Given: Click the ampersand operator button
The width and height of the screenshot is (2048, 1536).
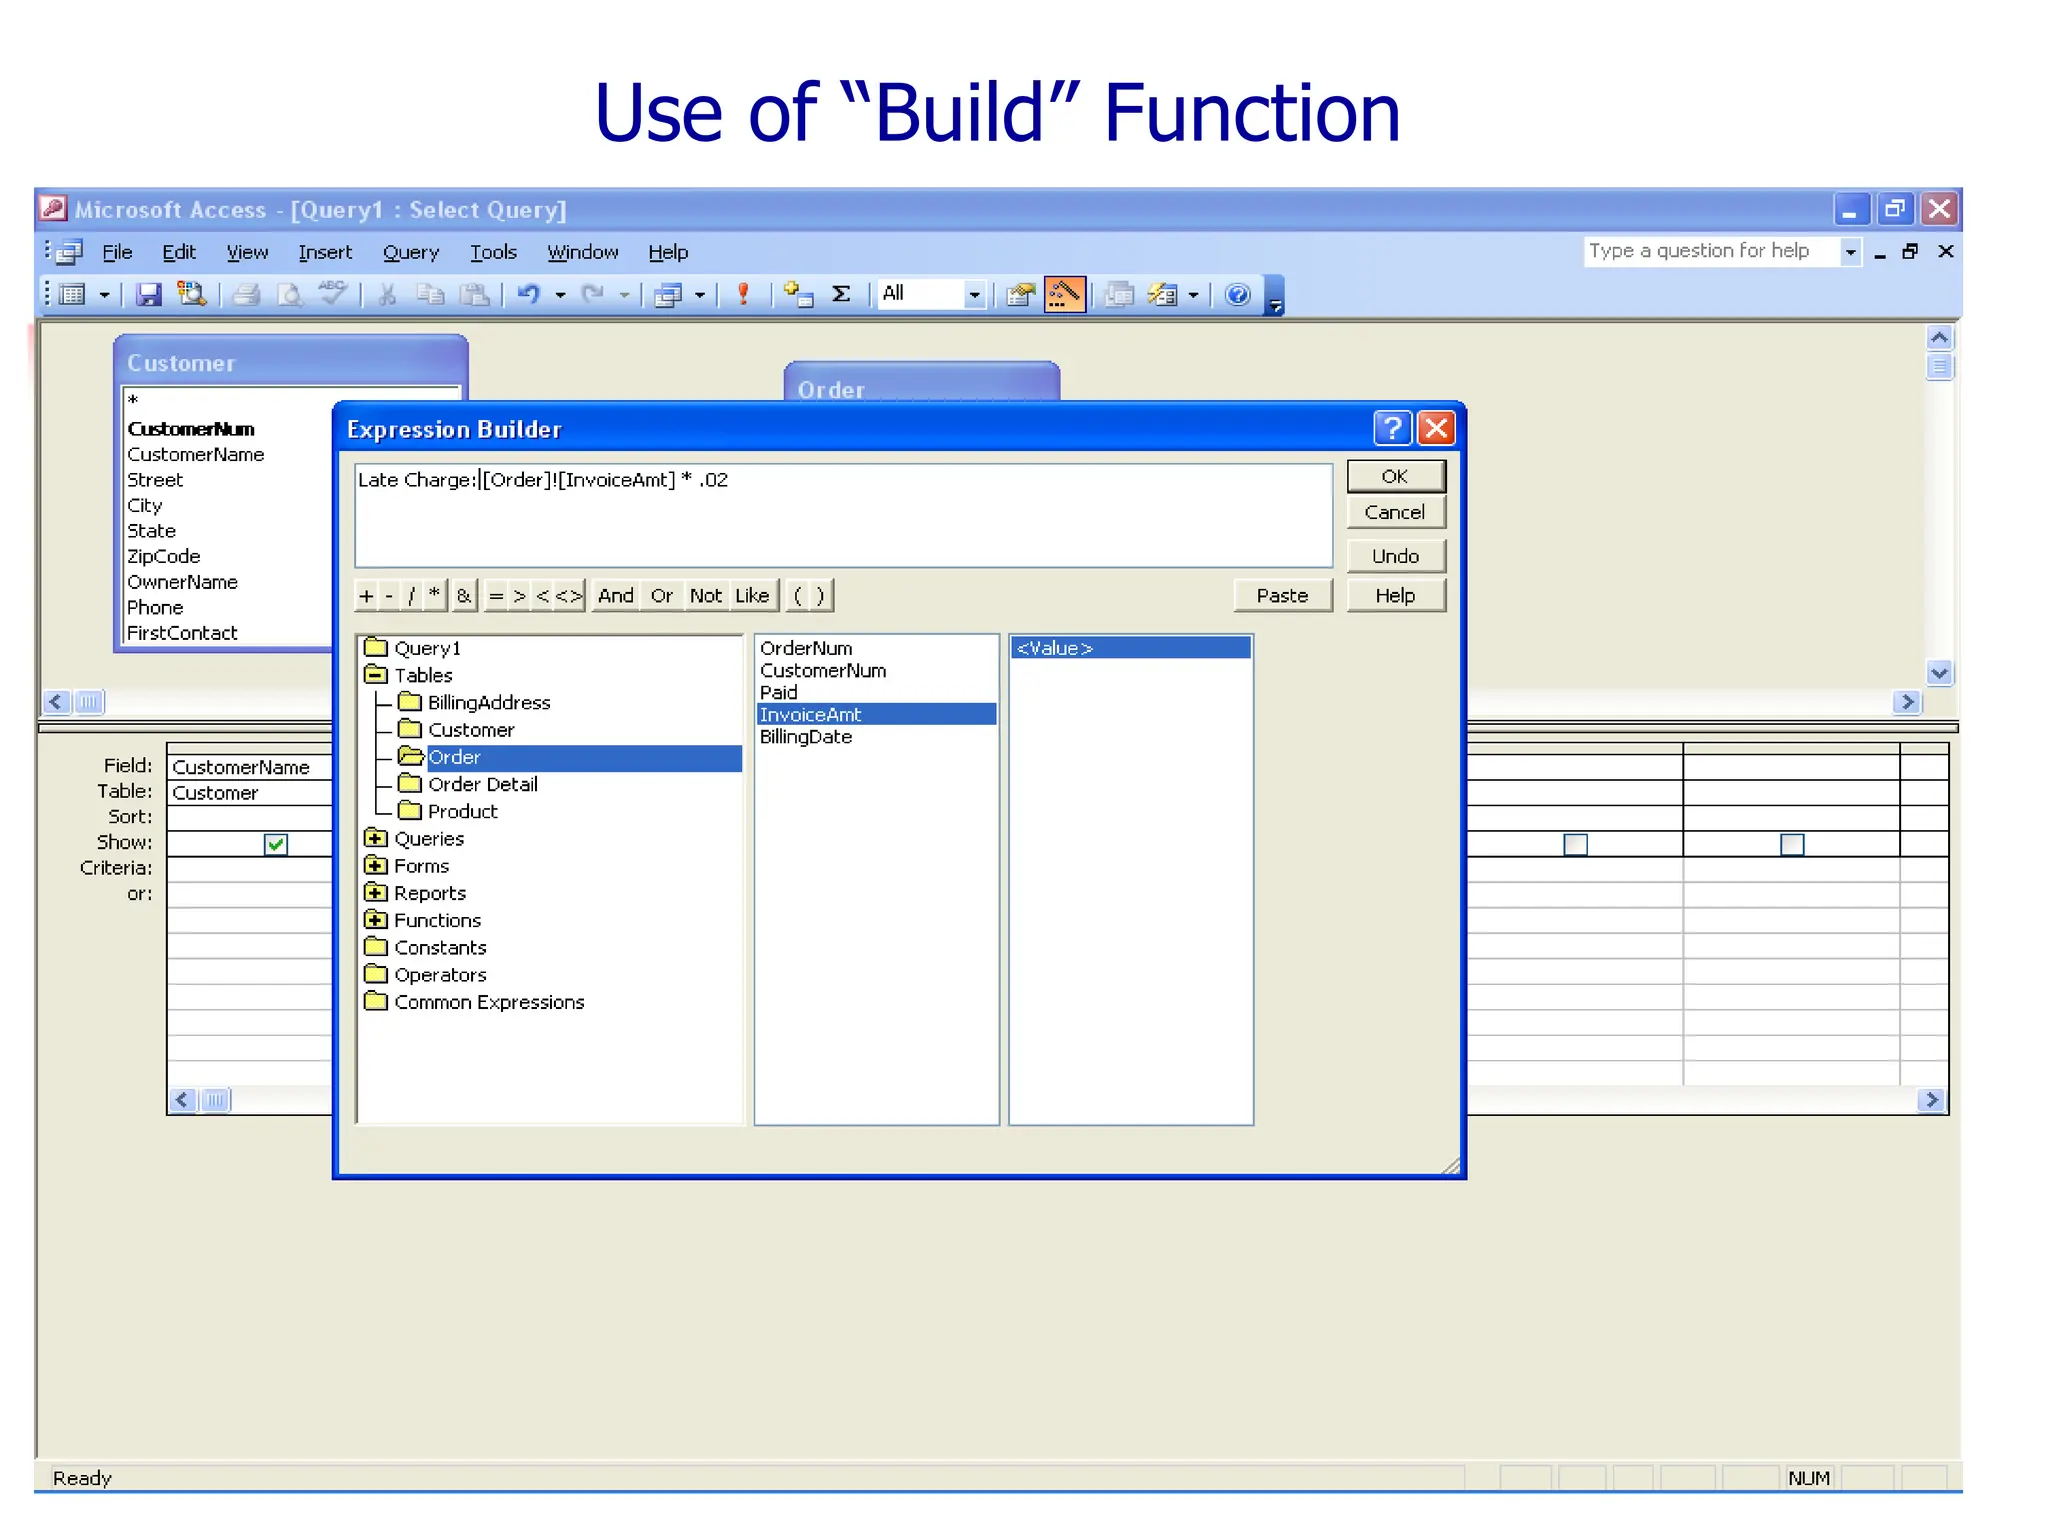Looking at the screenshot, I should click(464, 595).
